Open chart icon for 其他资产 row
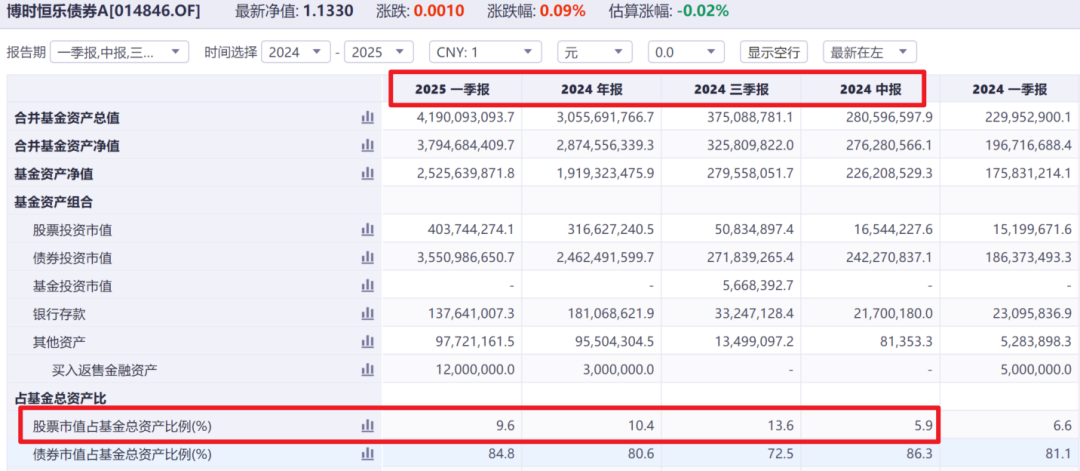 pyautogui.click(x=367, y=342)
